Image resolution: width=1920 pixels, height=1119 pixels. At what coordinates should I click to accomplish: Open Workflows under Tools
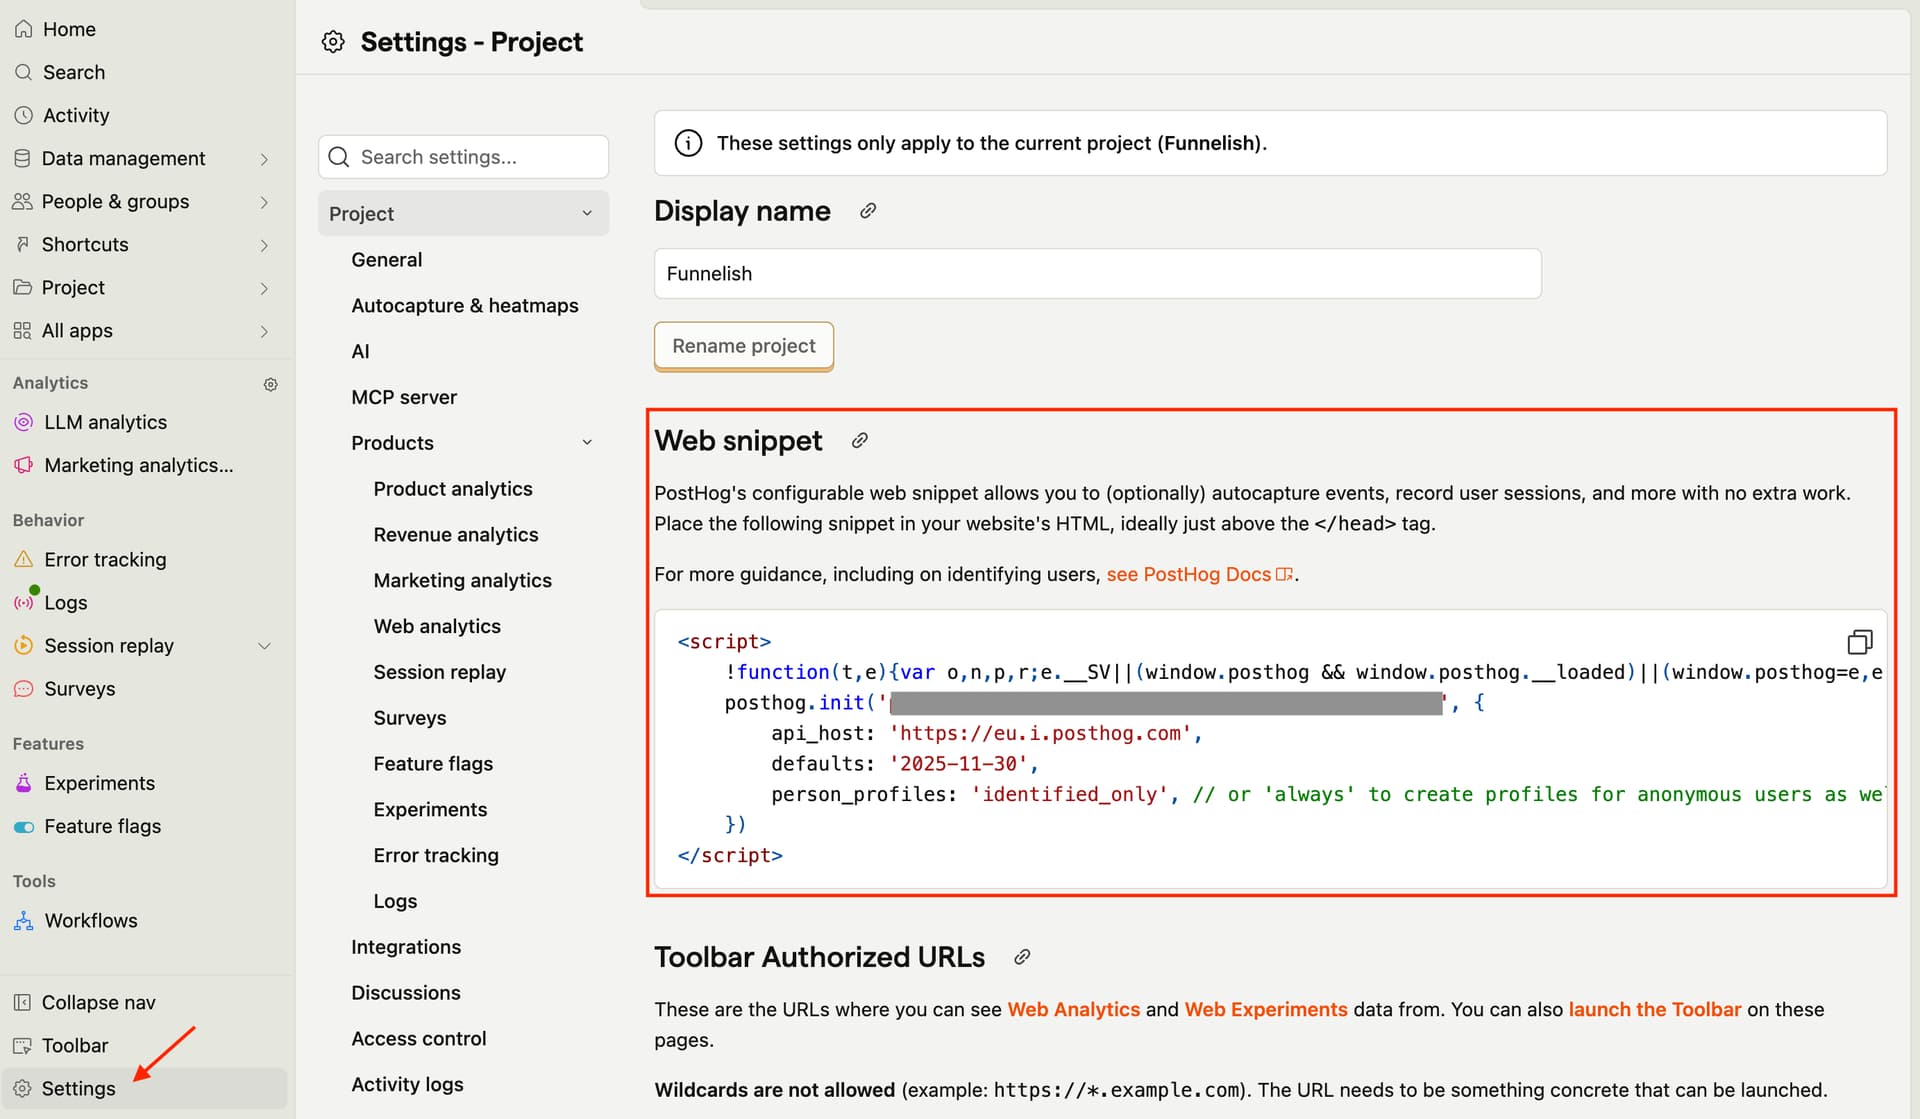pyautogui.click(x=90, y=920)
